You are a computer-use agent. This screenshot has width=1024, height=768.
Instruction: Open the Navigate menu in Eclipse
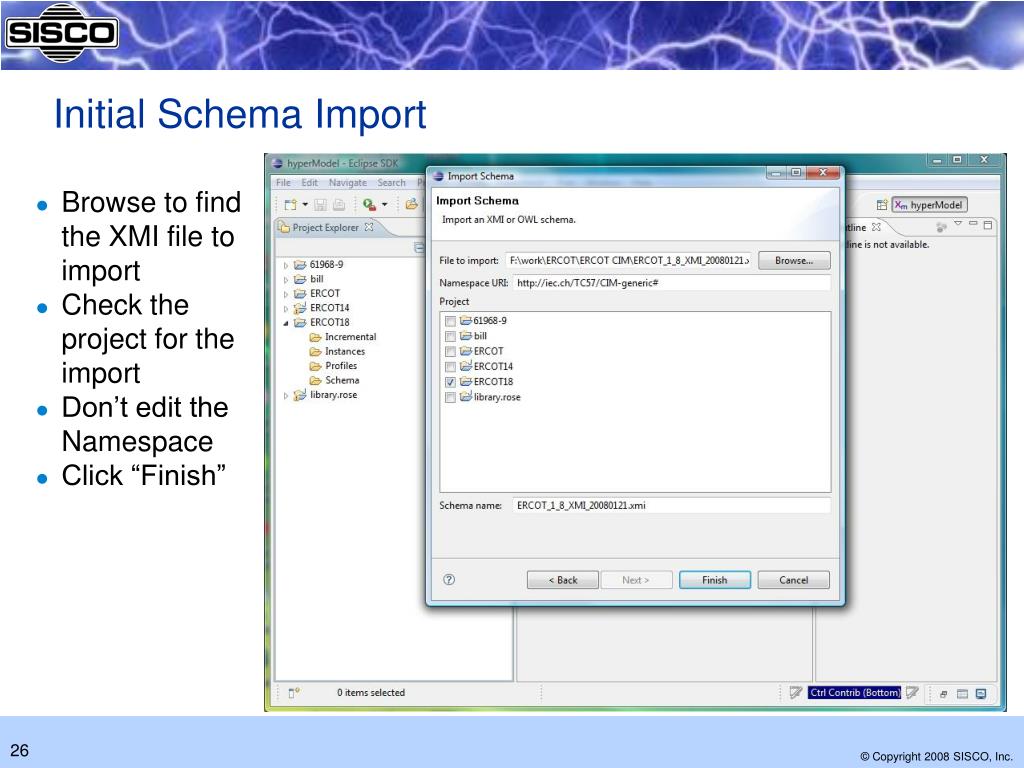coord(347,183)
